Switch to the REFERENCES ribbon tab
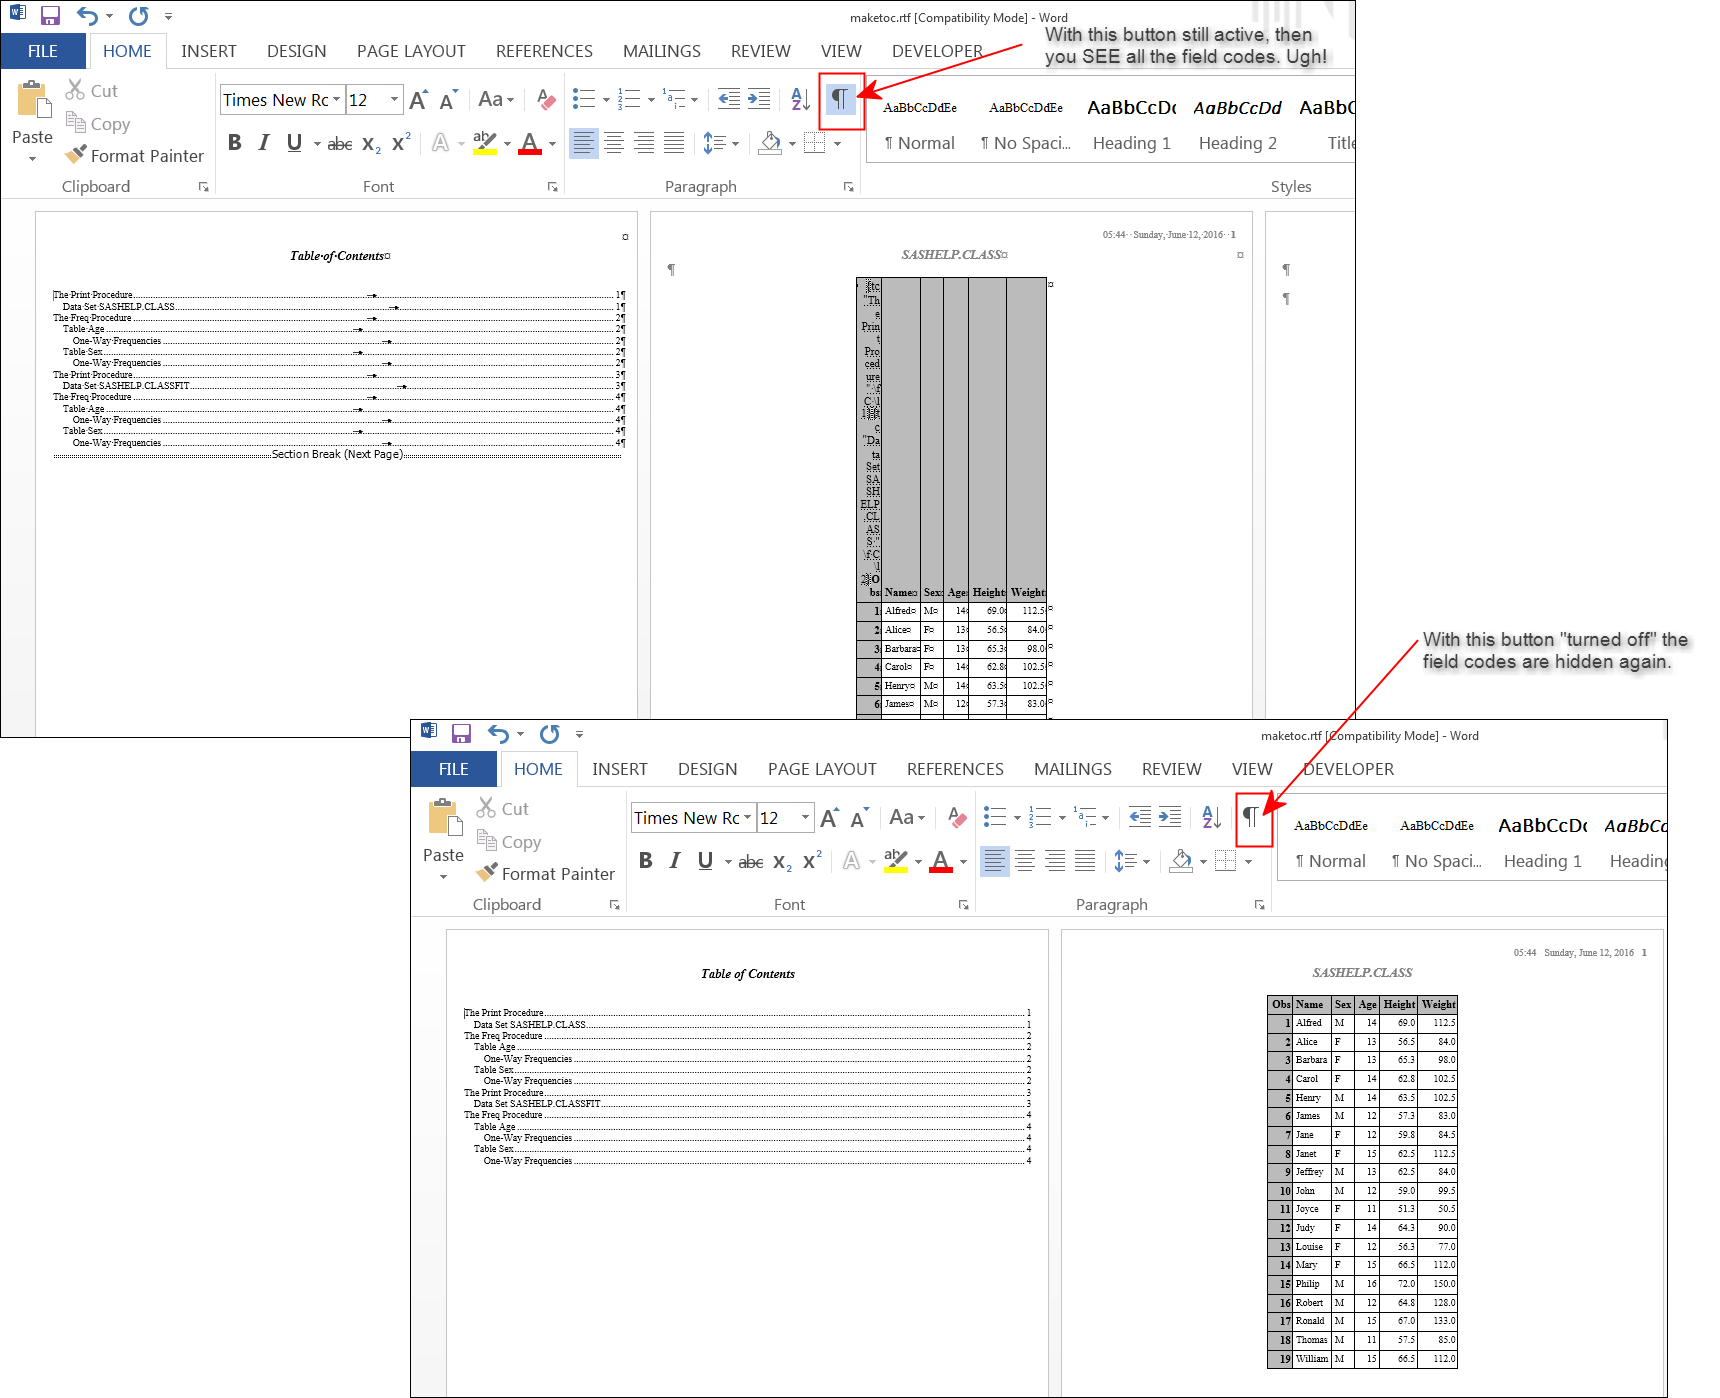Viewport: 1720px width, 1398px height. [x=544, y=50]
